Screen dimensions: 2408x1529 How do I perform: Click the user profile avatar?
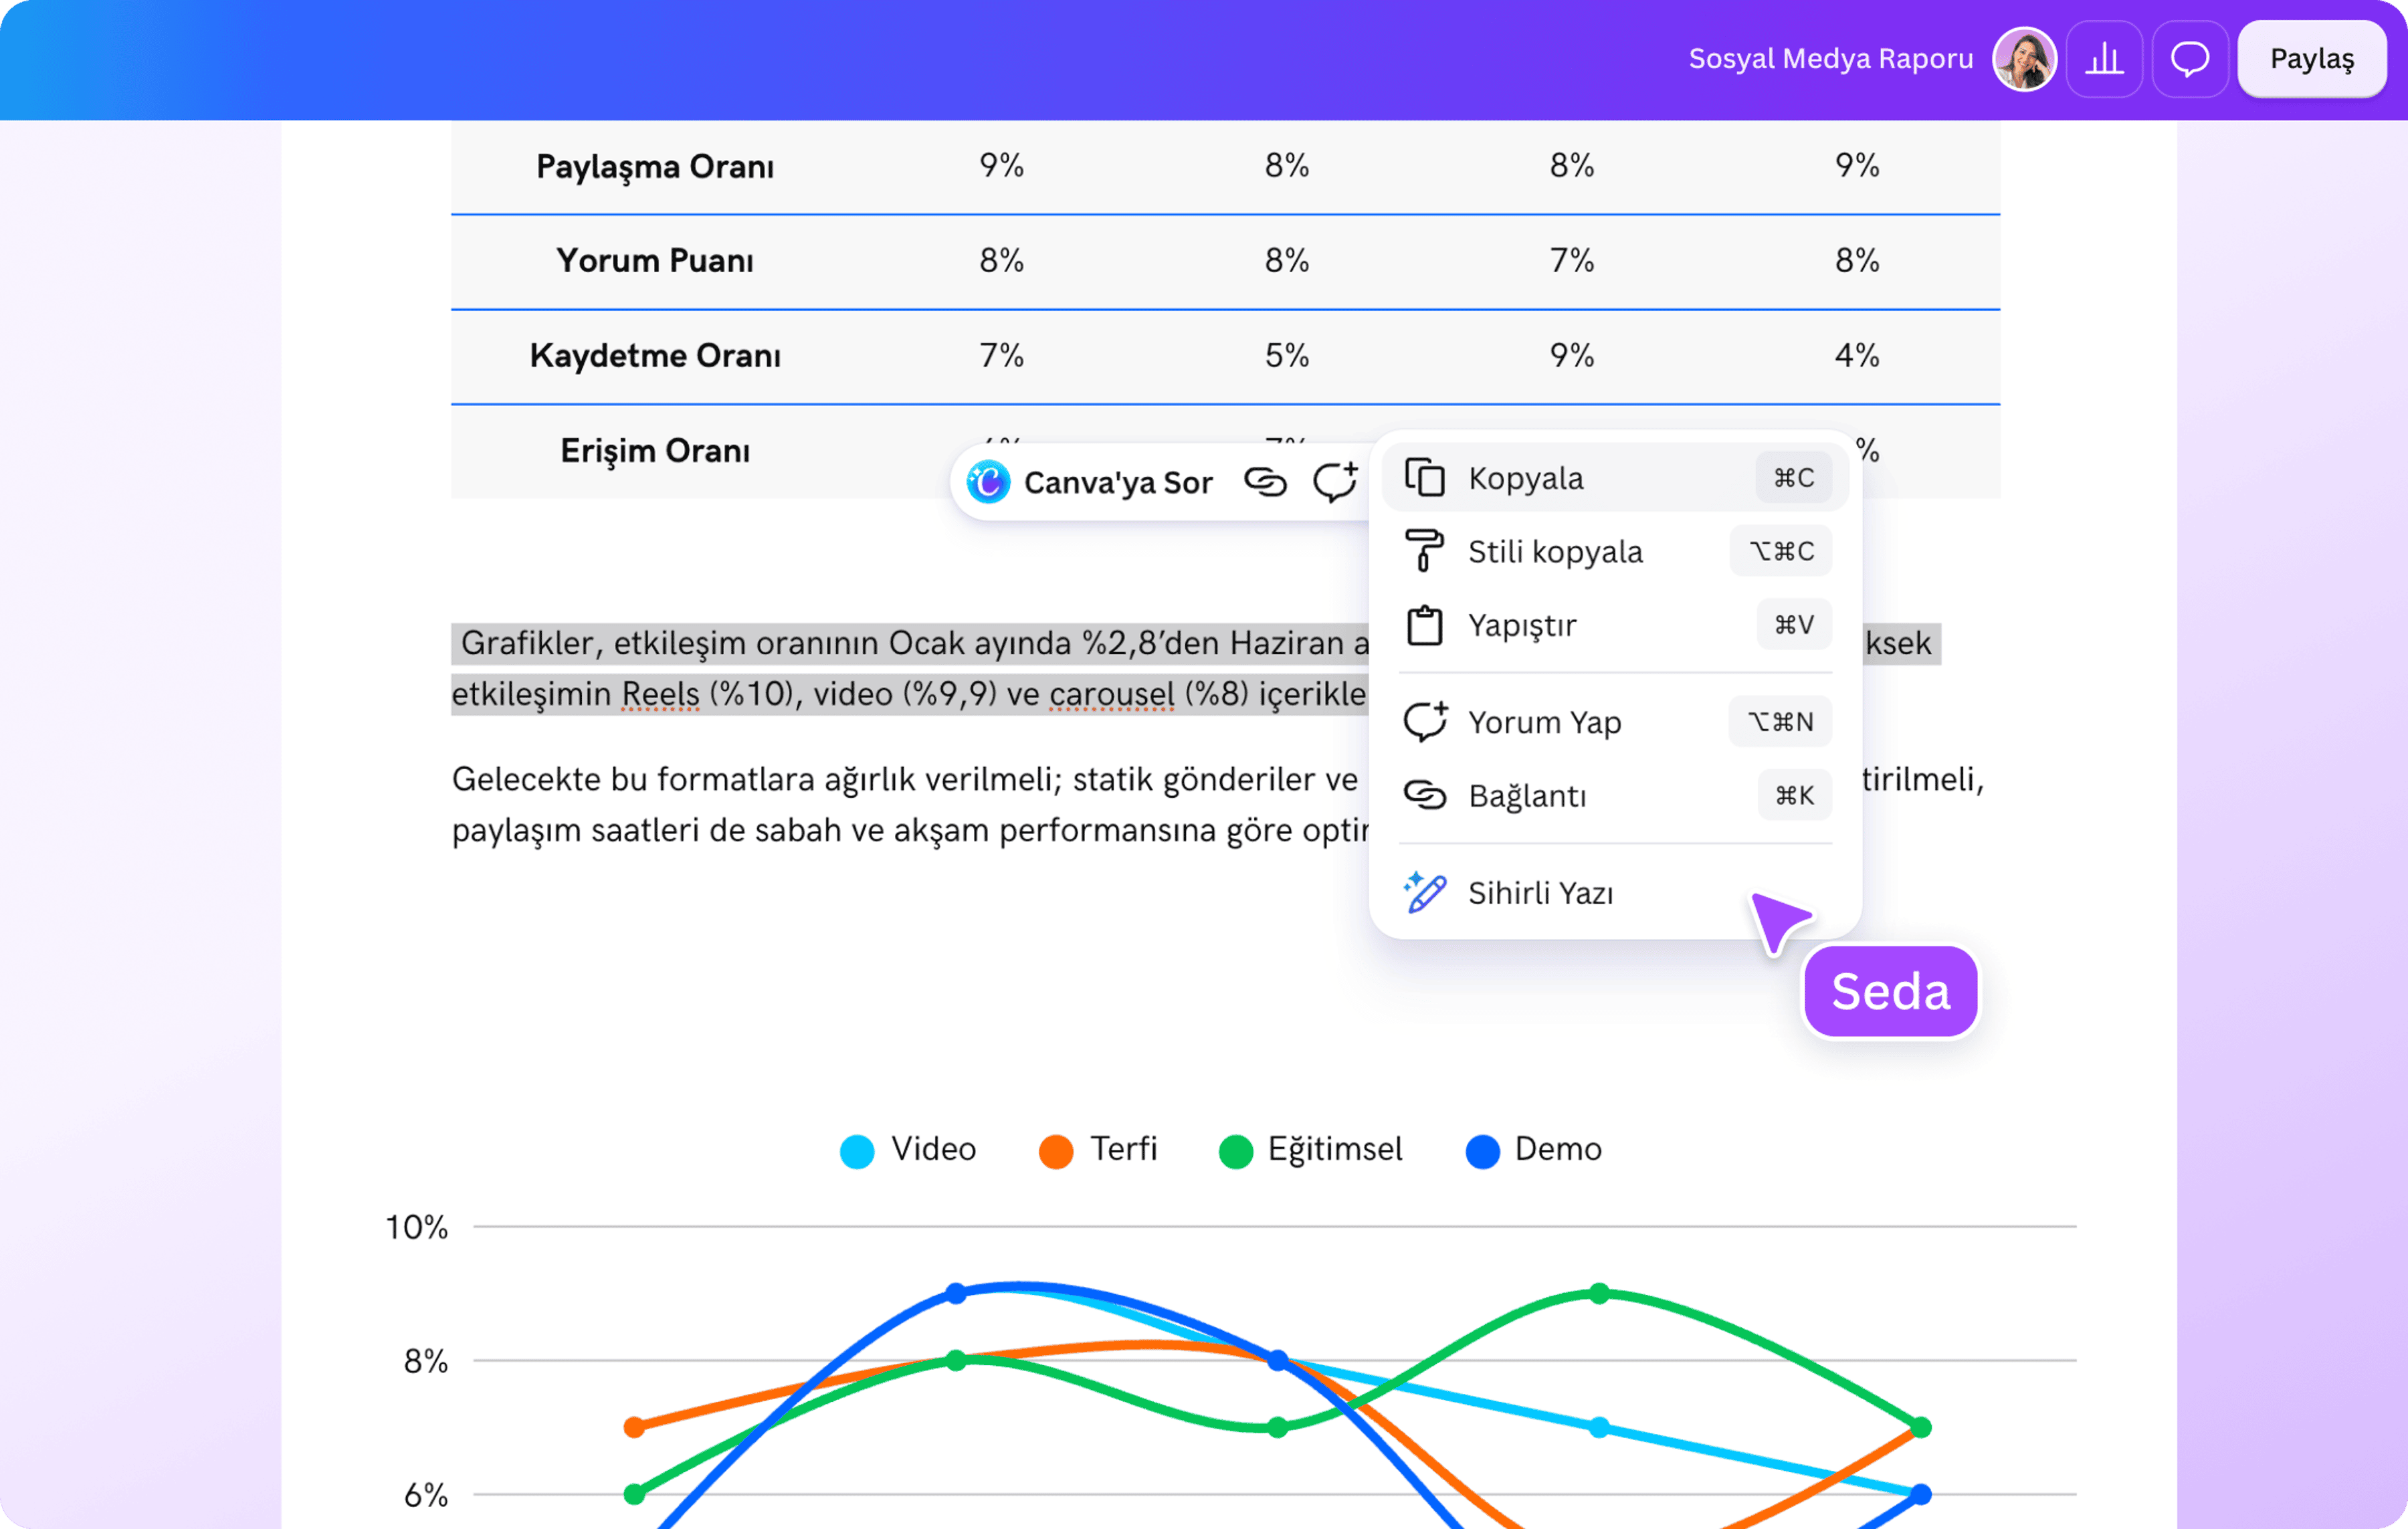(2024, 59)
